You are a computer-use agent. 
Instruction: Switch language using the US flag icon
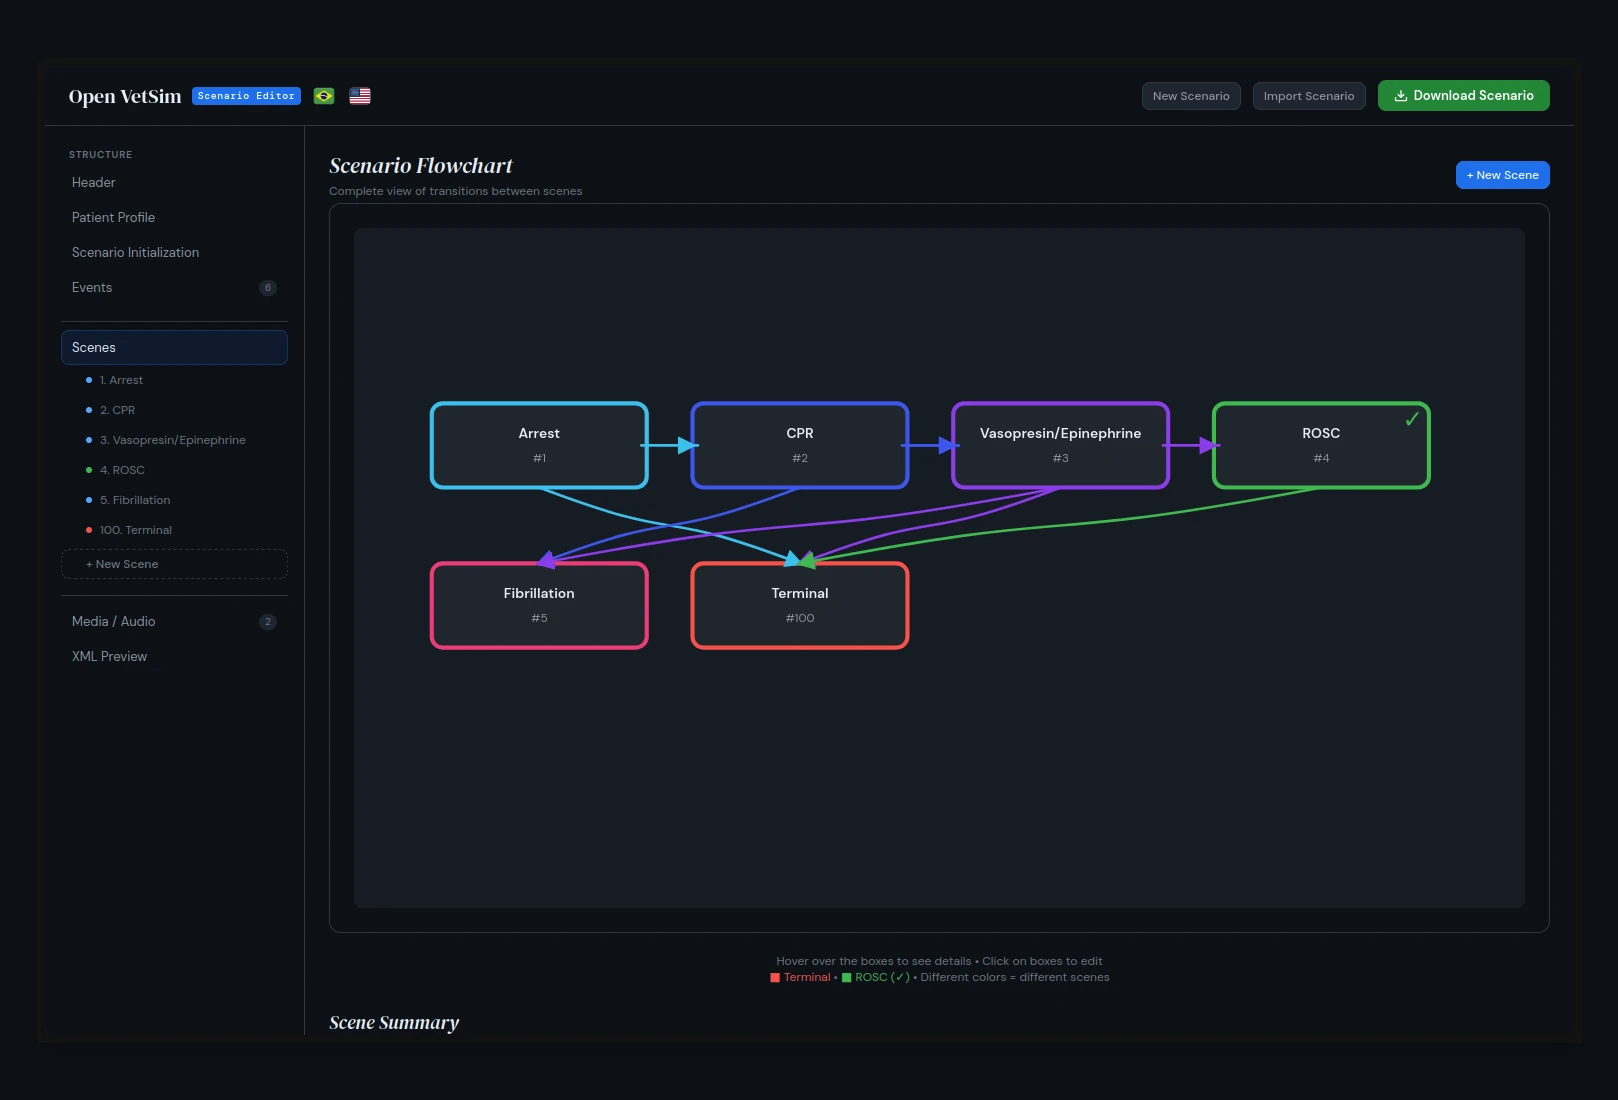[360, 96]
